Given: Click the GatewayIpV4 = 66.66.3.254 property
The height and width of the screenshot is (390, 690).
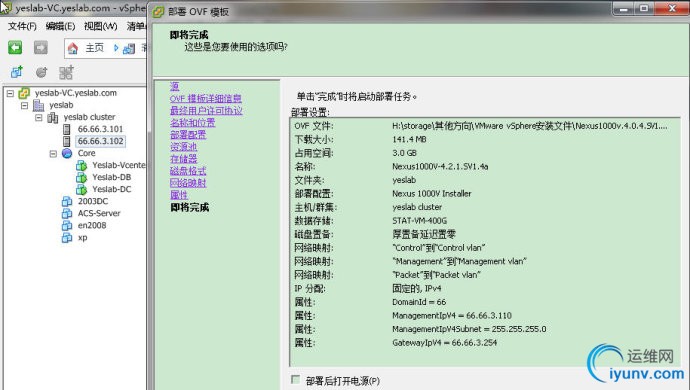Looking at the screenshot, I should click(444, 342).
